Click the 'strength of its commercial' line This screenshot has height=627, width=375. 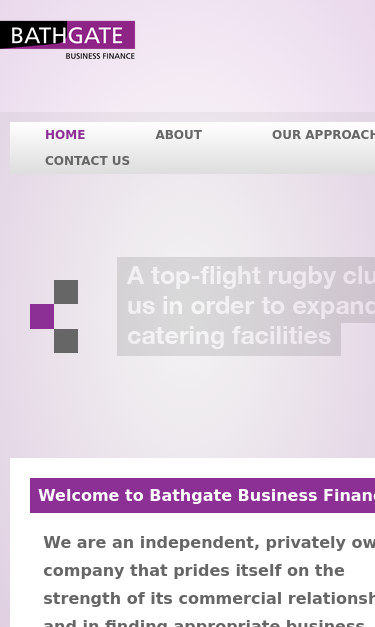coord(209,599)
